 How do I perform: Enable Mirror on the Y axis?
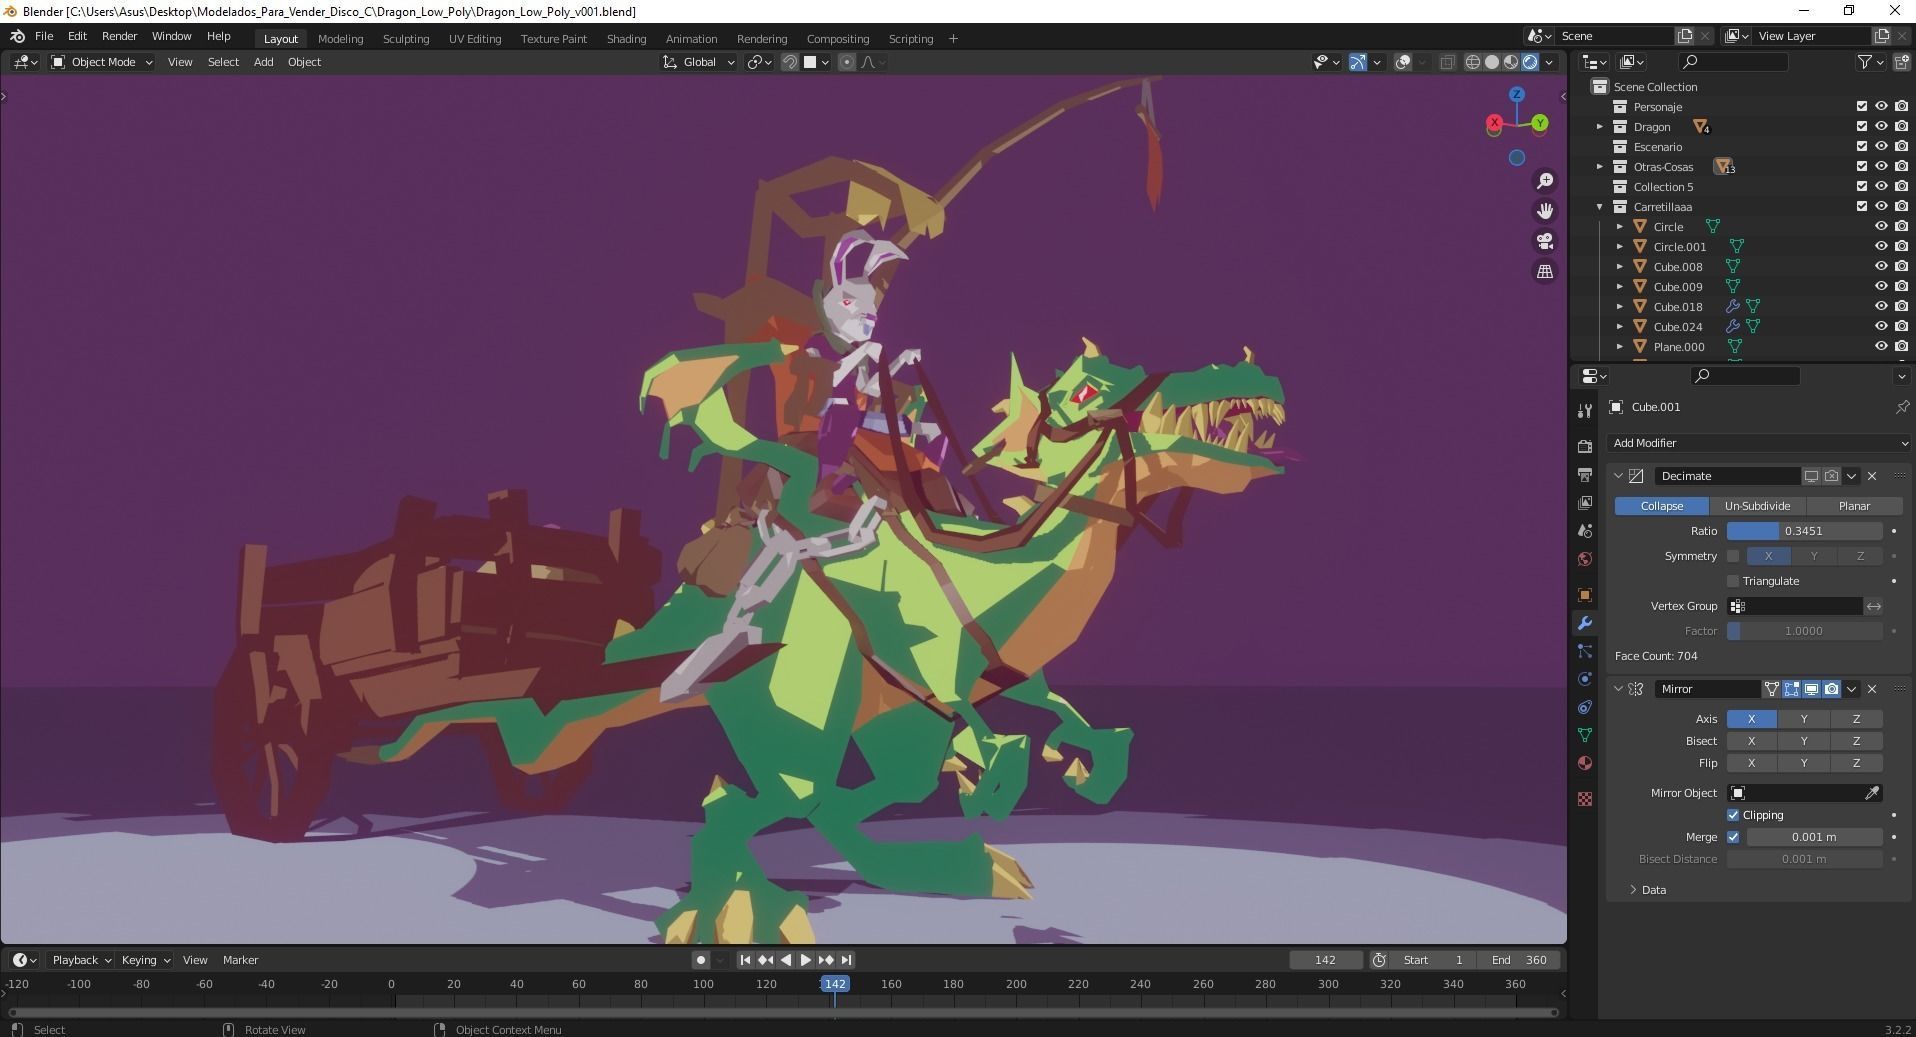1804,719
